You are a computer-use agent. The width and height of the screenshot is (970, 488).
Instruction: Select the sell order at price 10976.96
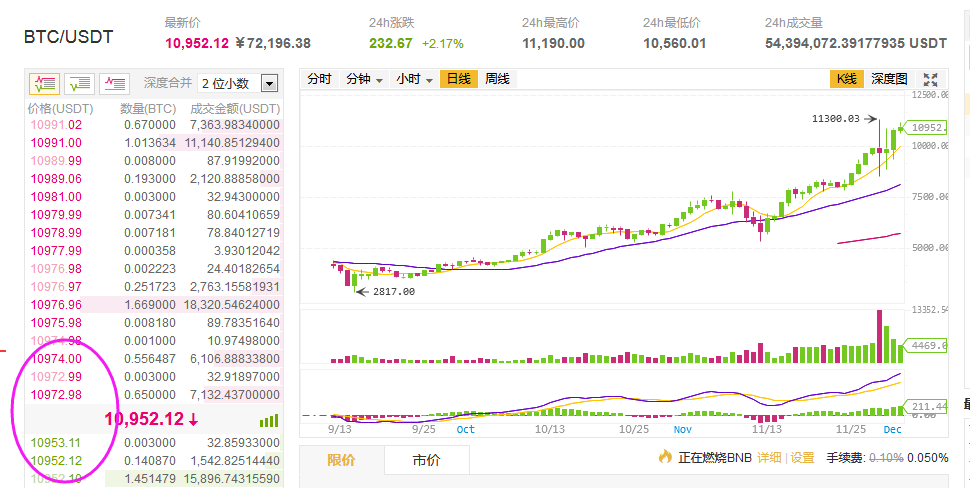pyautogui.click(x=153, y=304)
